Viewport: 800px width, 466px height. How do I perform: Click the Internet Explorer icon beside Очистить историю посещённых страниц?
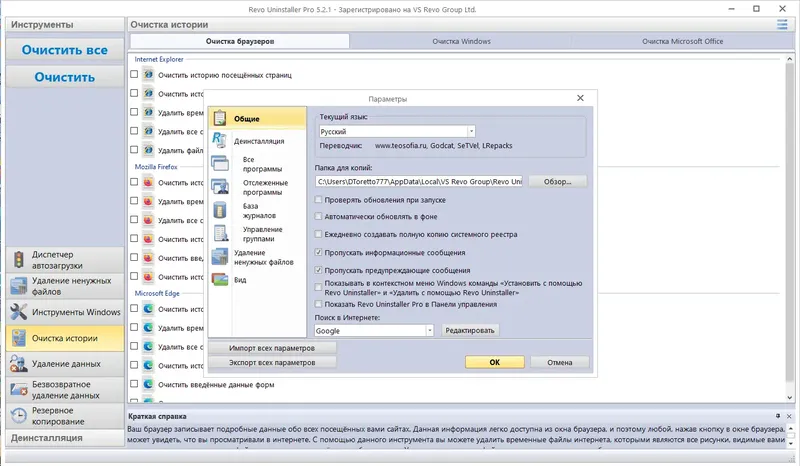coord(148,75)
